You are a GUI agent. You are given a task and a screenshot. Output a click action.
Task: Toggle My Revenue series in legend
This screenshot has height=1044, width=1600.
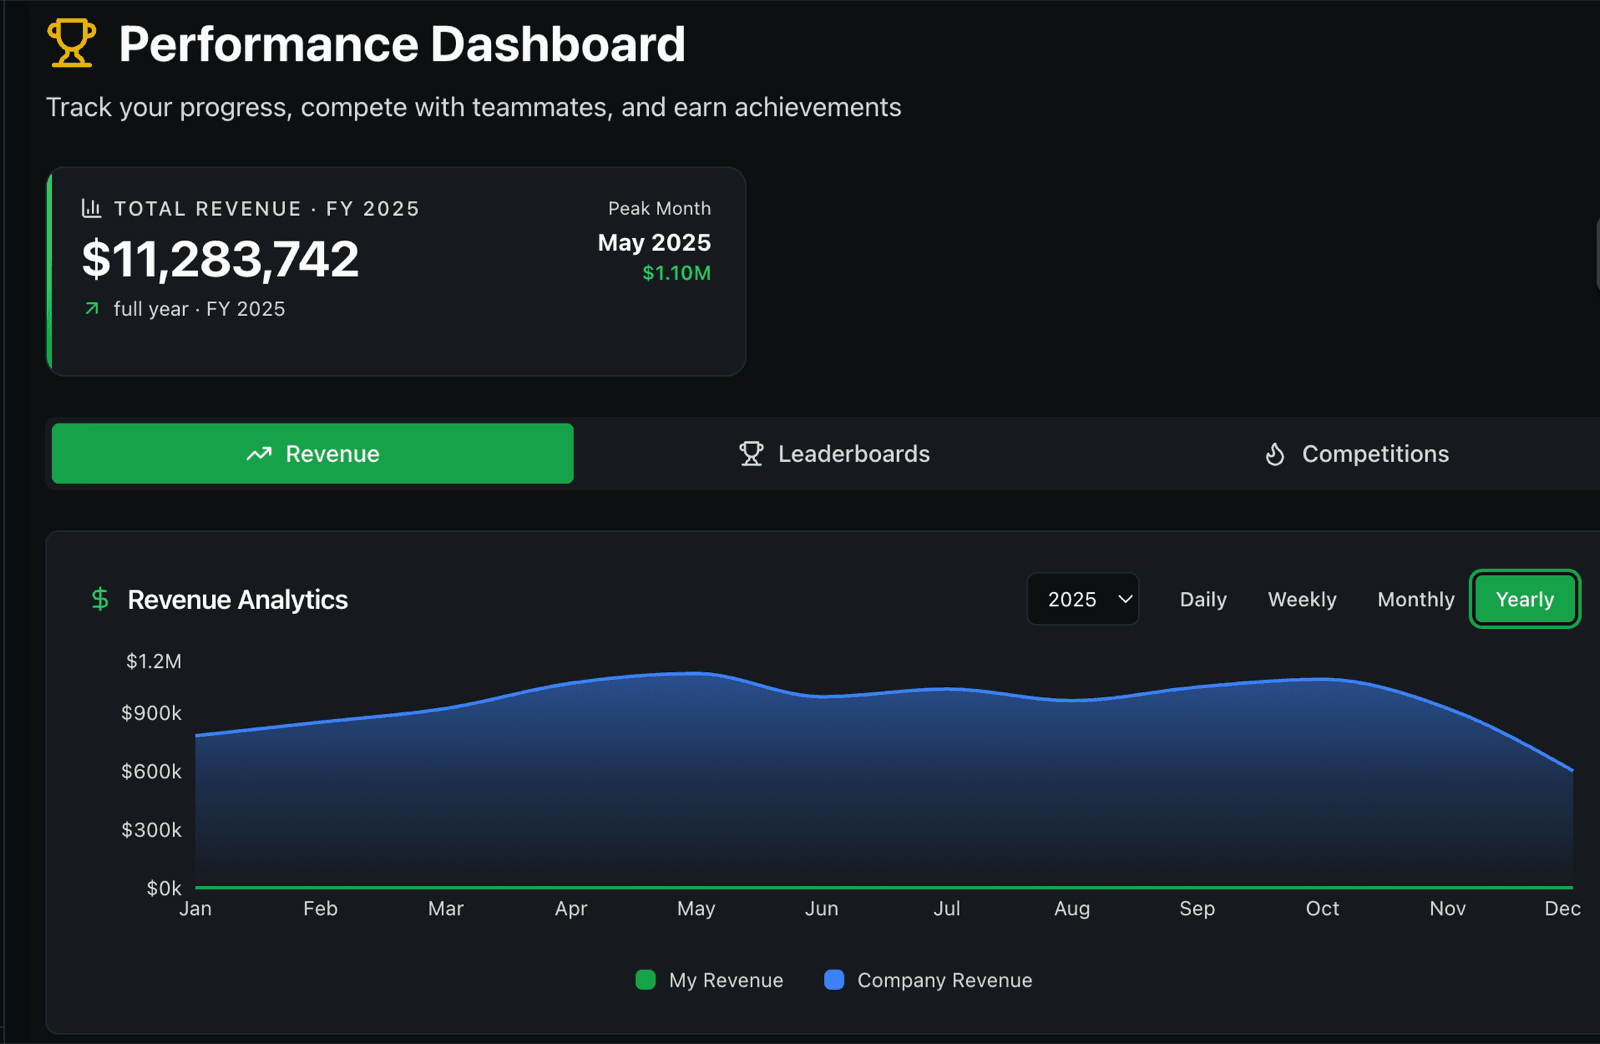(710, 980)
